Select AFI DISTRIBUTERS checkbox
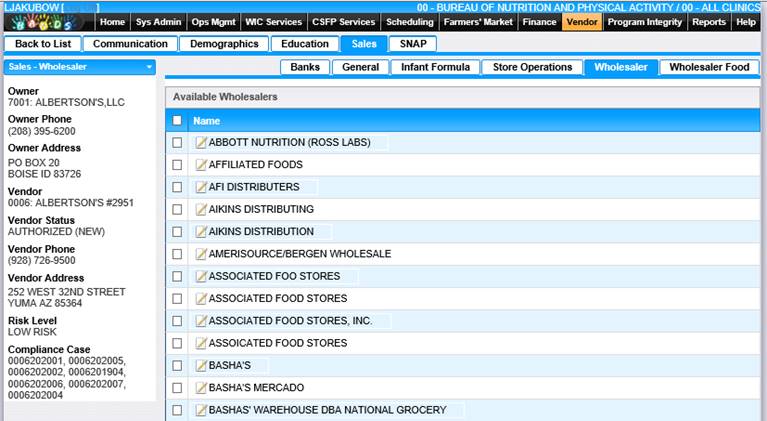 click(177, 187)
